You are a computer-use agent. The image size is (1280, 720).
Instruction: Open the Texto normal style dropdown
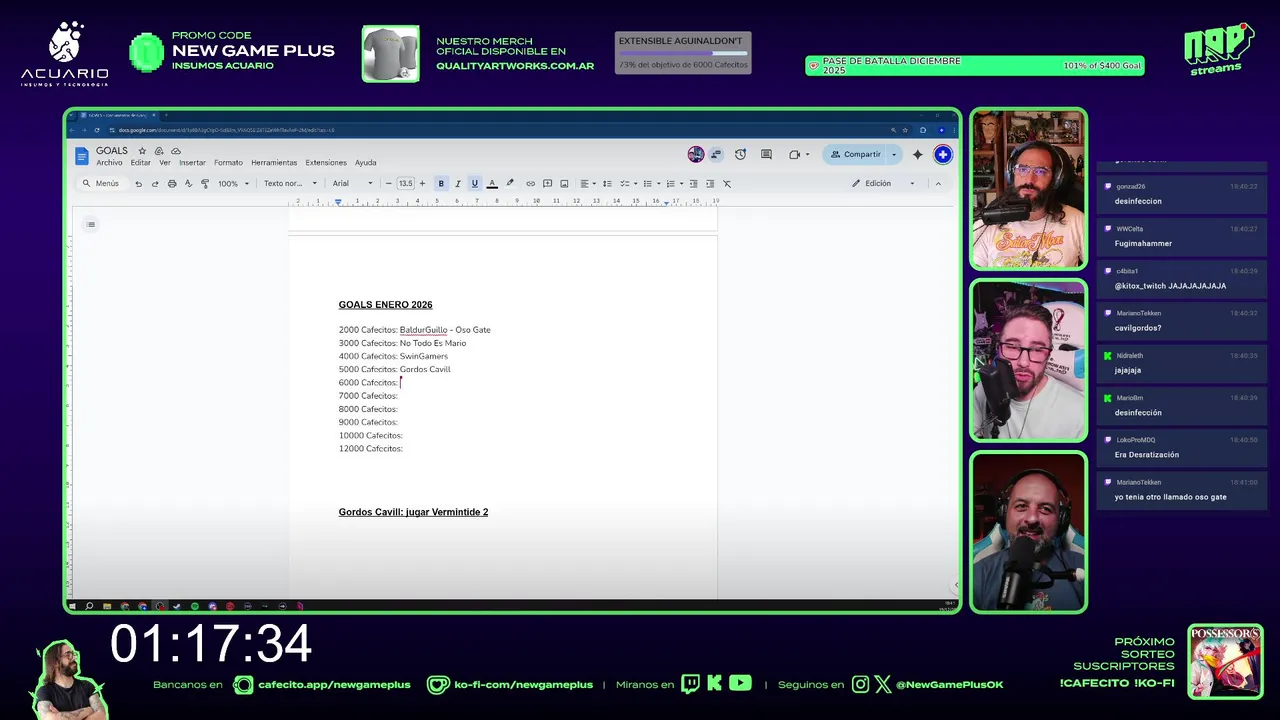(x=290, y=184)
